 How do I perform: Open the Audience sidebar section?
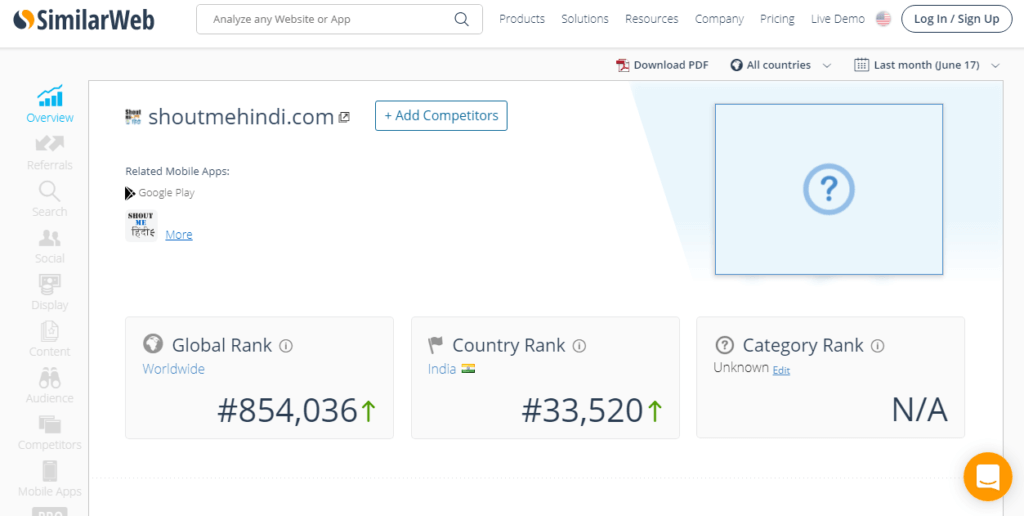point(50,386)
